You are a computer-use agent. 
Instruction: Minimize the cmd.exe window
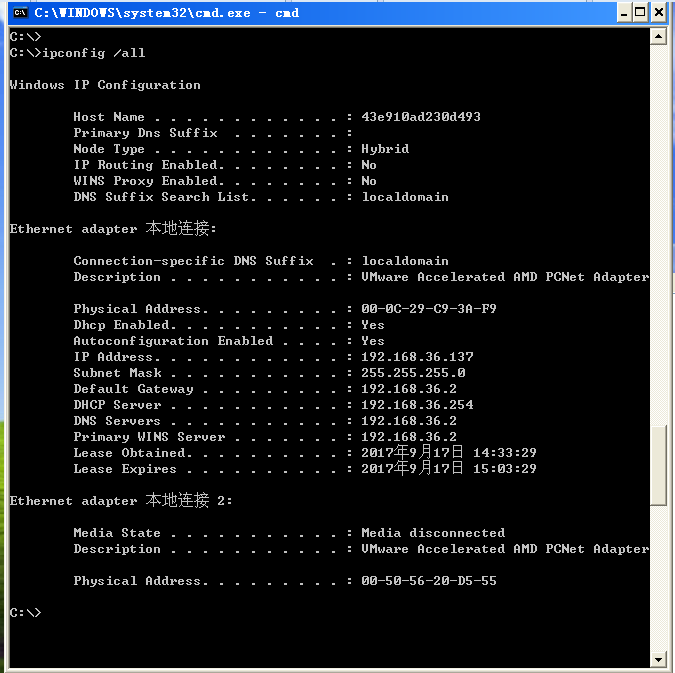[624, 13]
